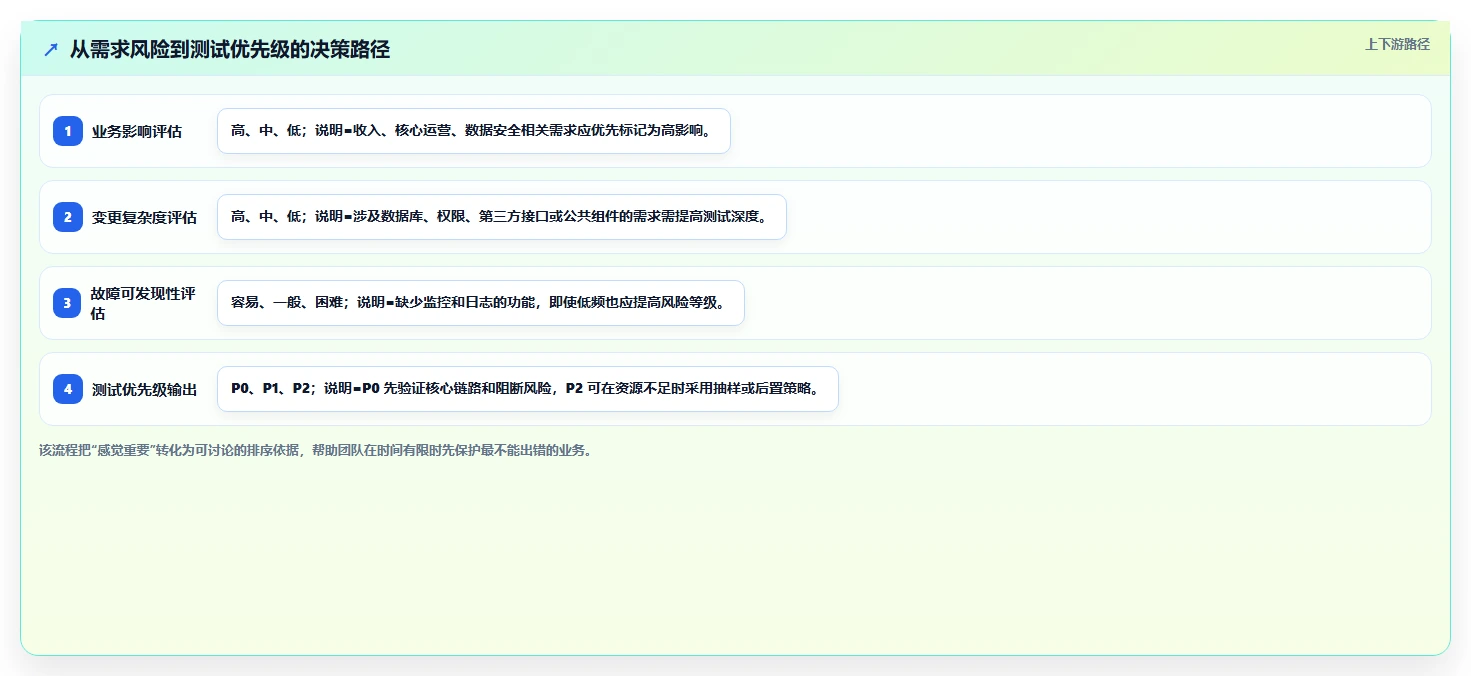Click the box about 缺少监控和日志的功能
The height and width of the screenshot is (676, 1471).
point(481,303)
